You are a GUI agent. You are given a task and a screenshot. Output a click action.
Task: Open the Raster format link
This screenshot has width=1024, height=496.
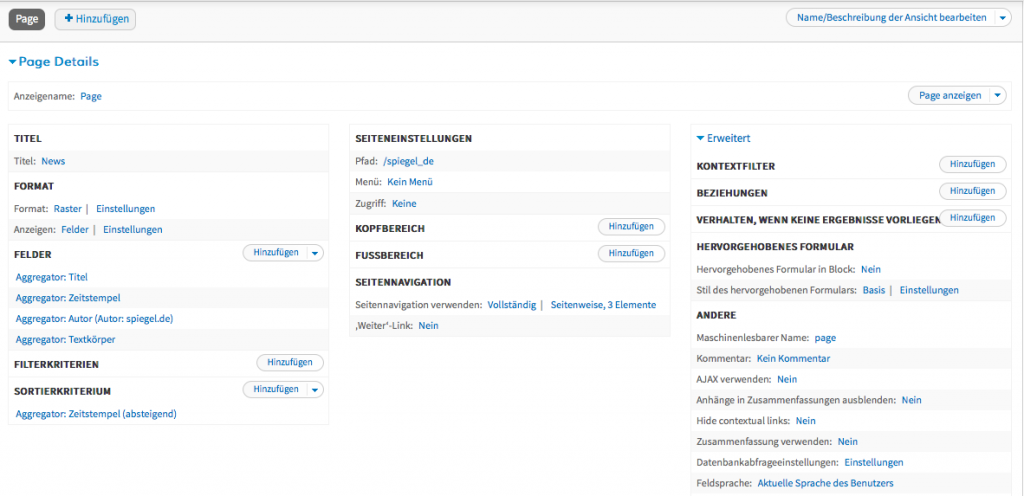click(67, 208)
